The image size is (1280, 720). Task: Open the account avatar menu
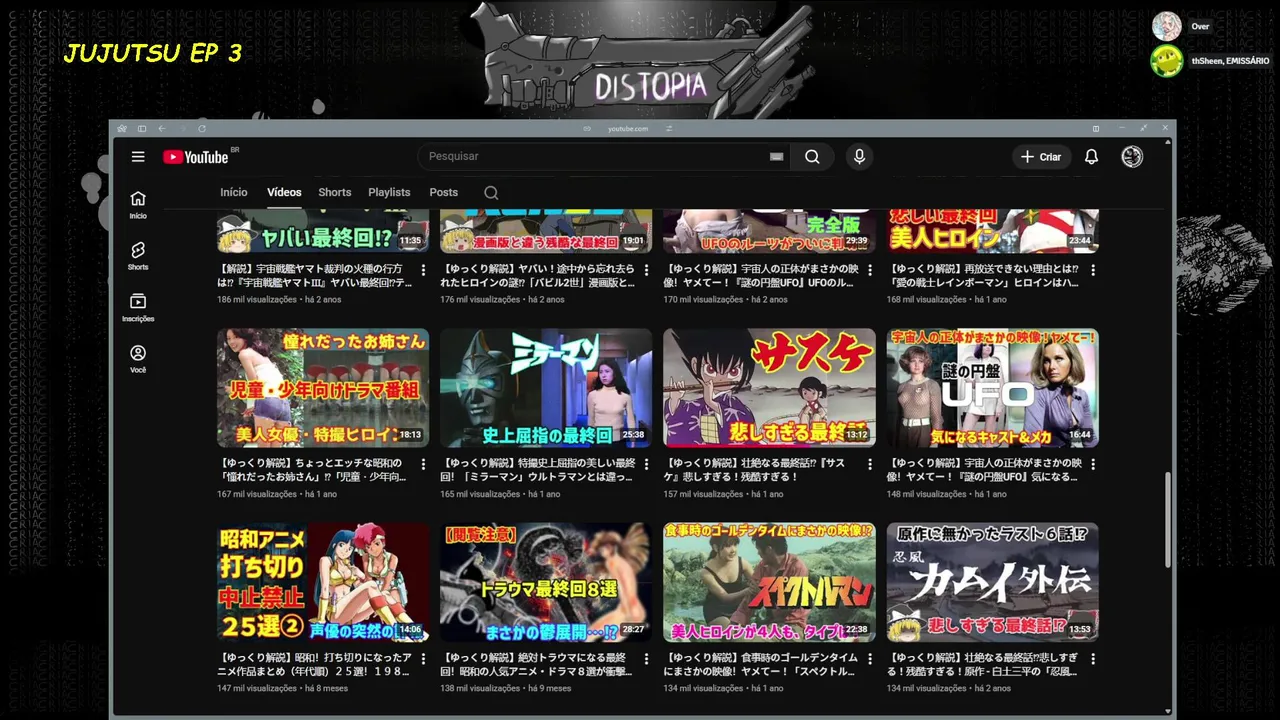click(1132, 157)
